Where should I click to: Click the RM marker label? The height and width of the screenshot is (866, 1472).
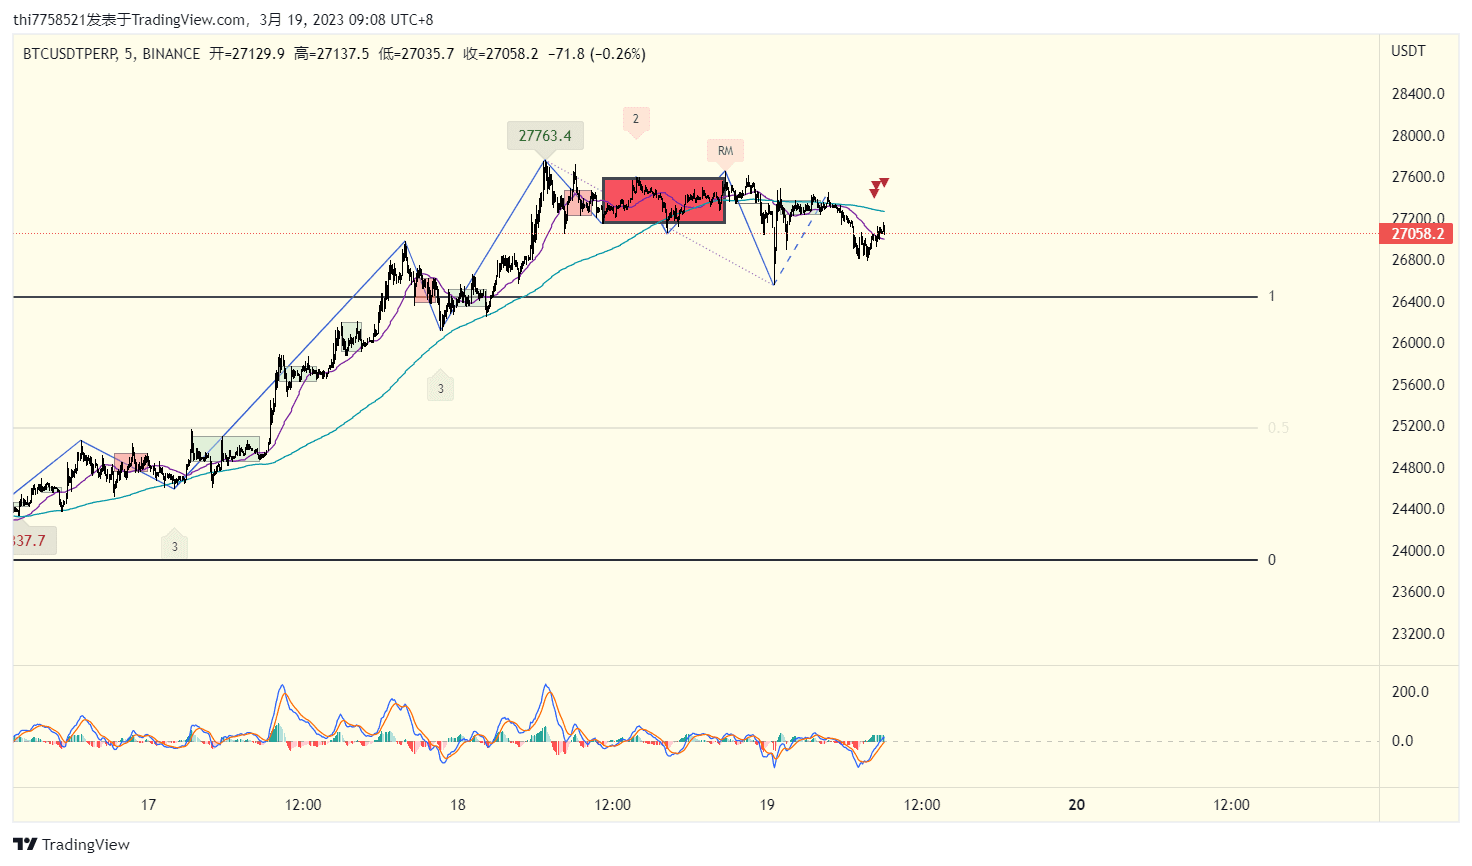pyautogui.click(x=725, y=151)
